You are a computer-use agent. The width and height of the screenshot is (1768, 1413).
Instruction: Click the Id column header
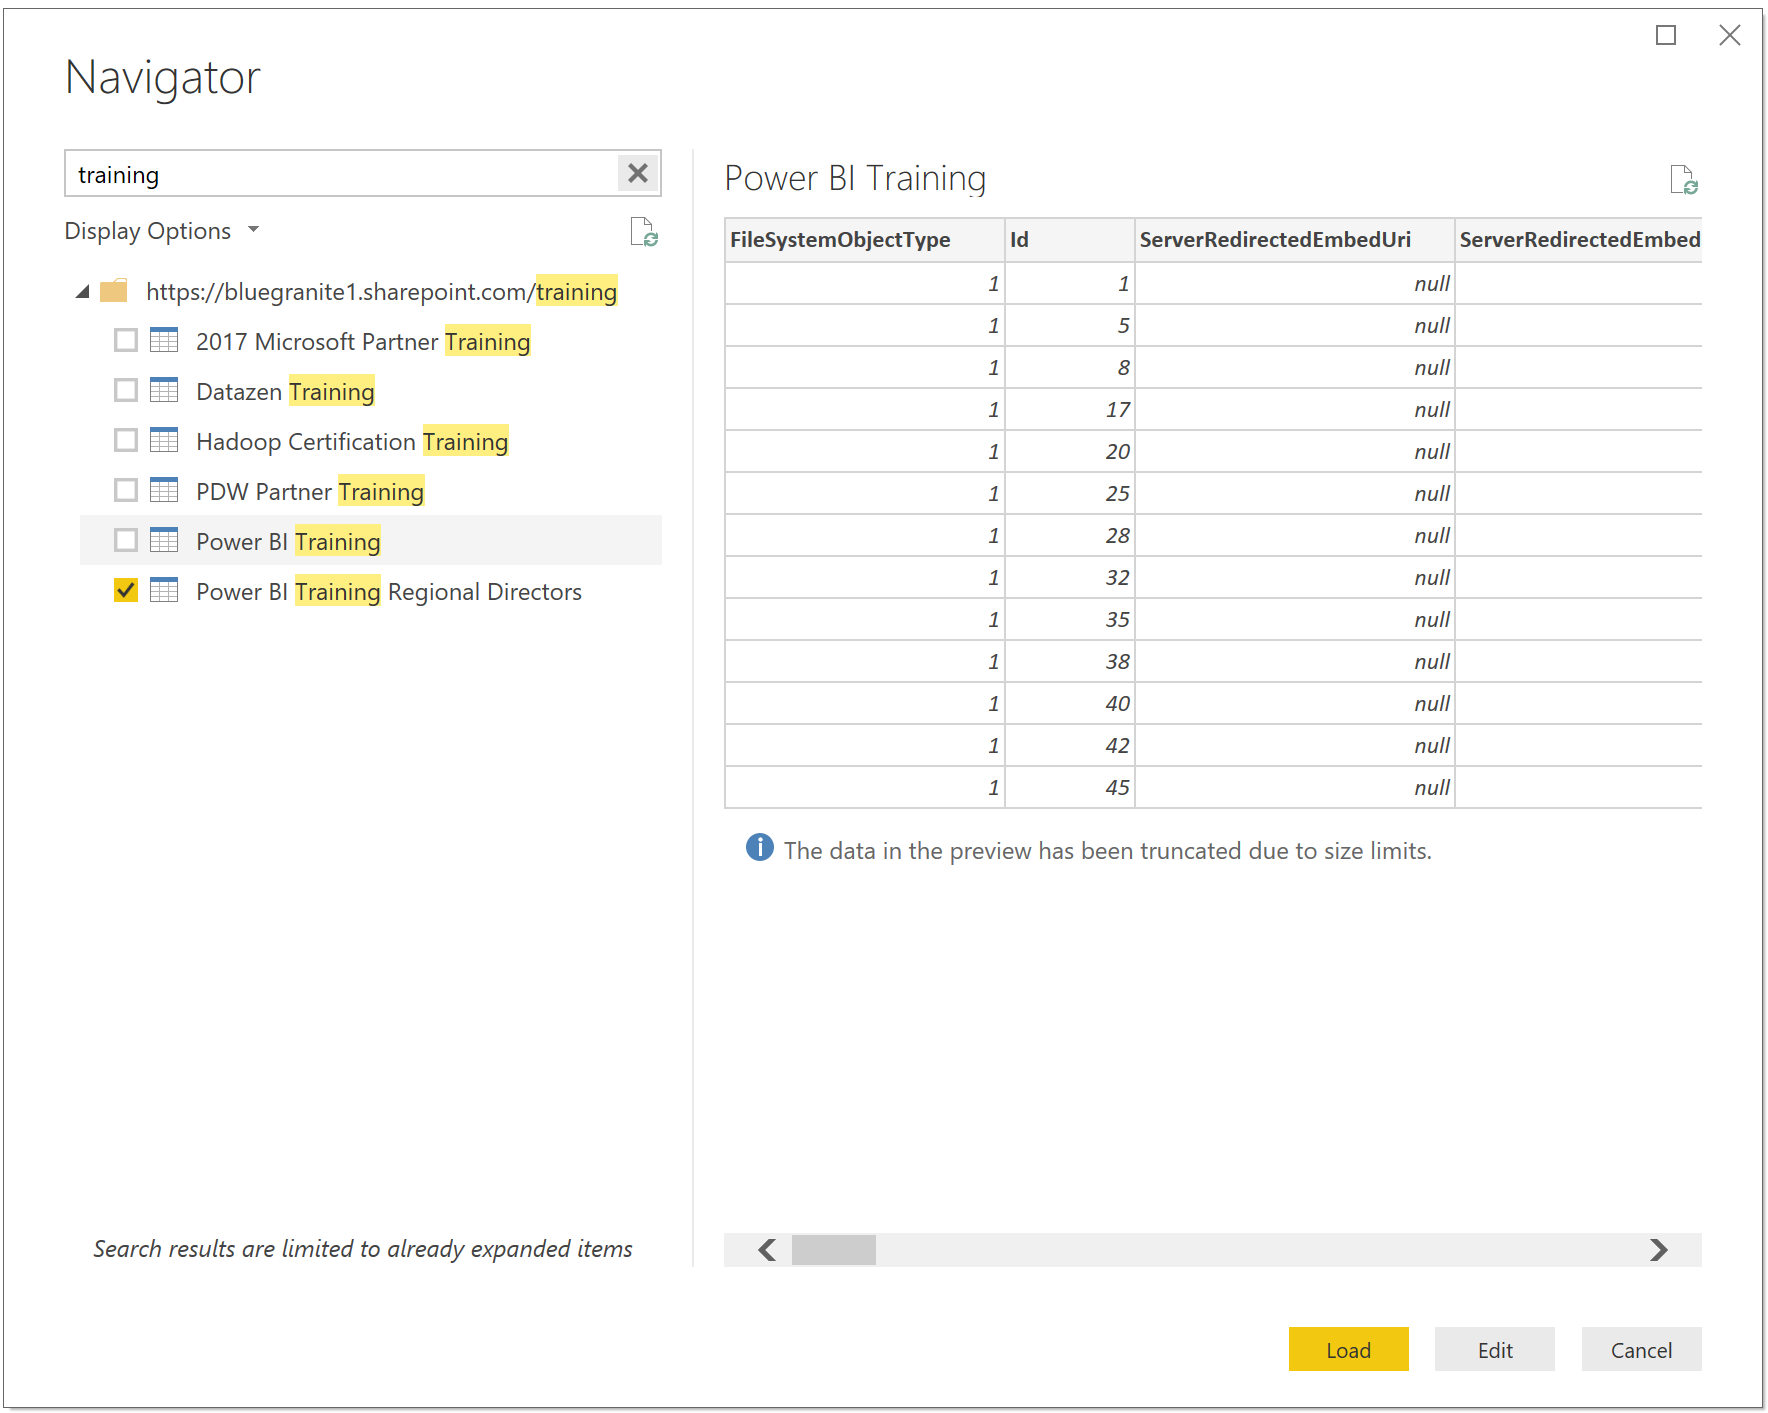point(1070,240)
